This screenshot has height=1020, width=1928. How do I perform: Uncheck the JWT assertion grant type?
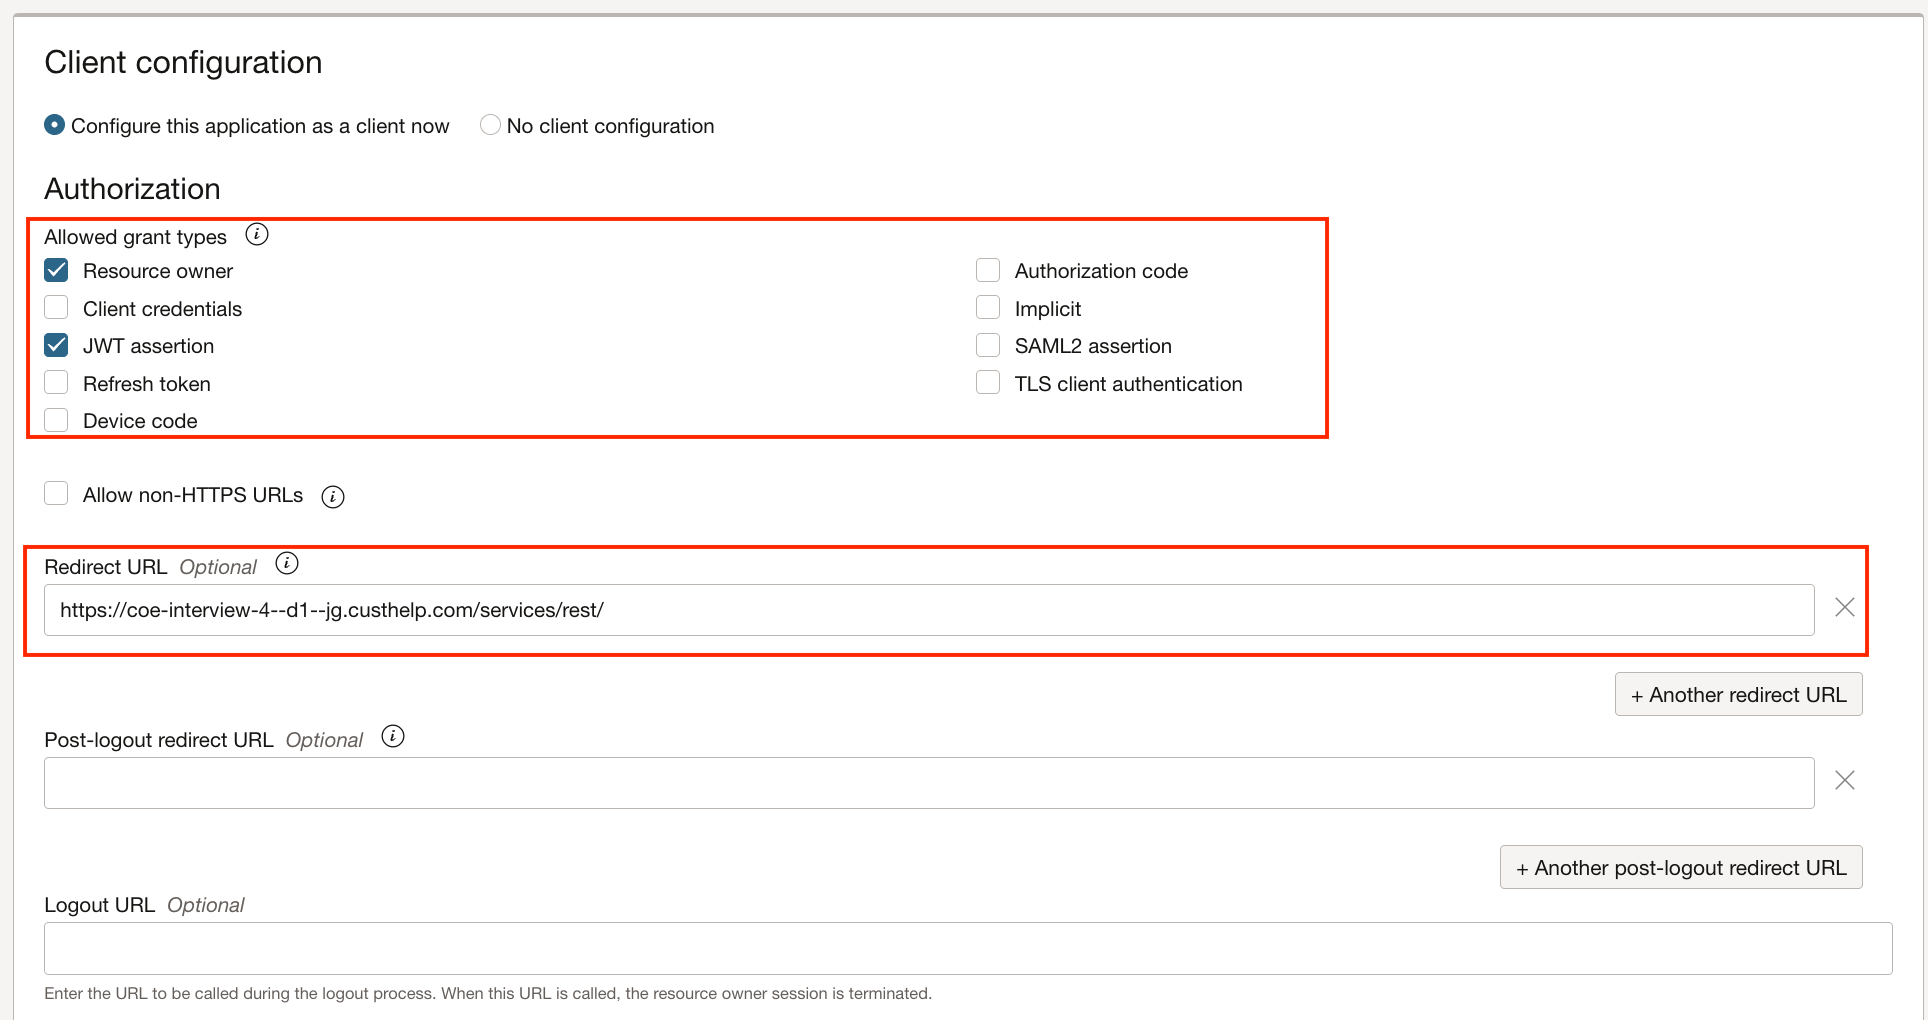(x=56, y=344)
